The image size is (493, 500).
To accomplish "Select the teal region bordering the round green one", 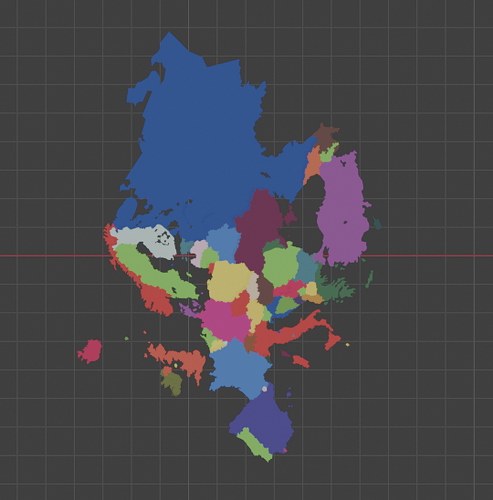I will (x=307, y=267).
